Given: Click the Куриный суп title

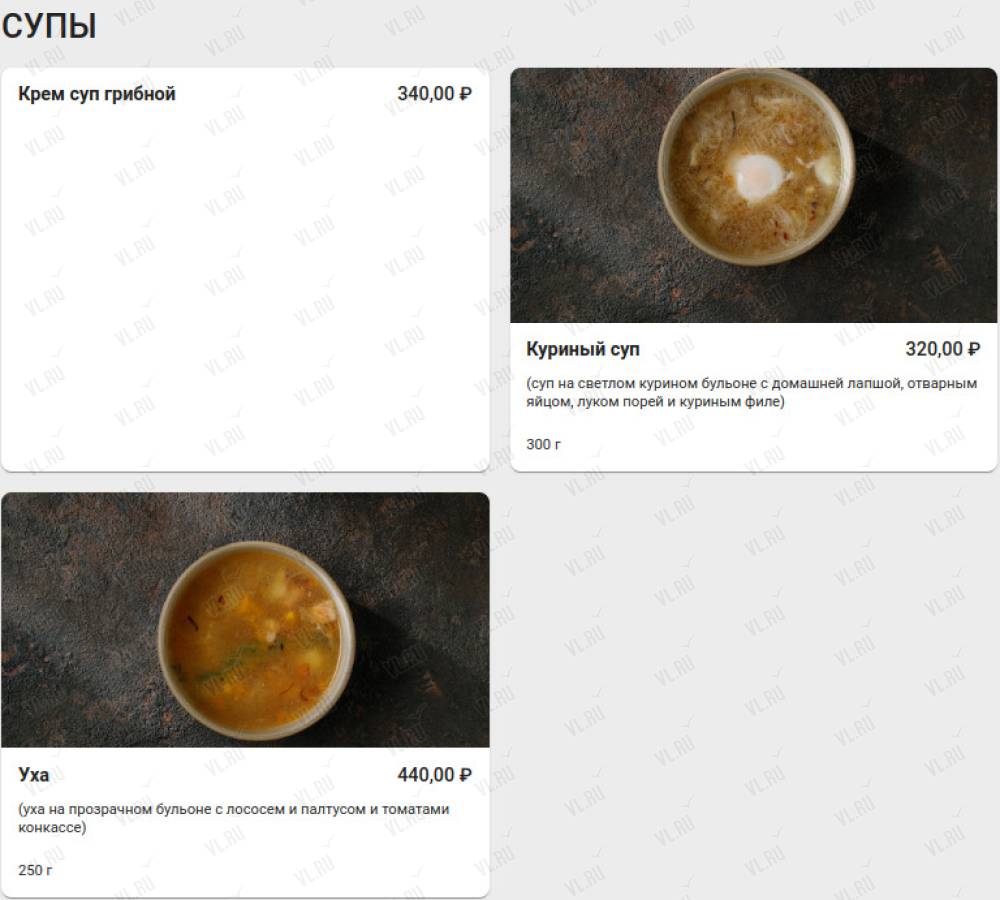Looking at the screenshot, I should coord(582,349).
